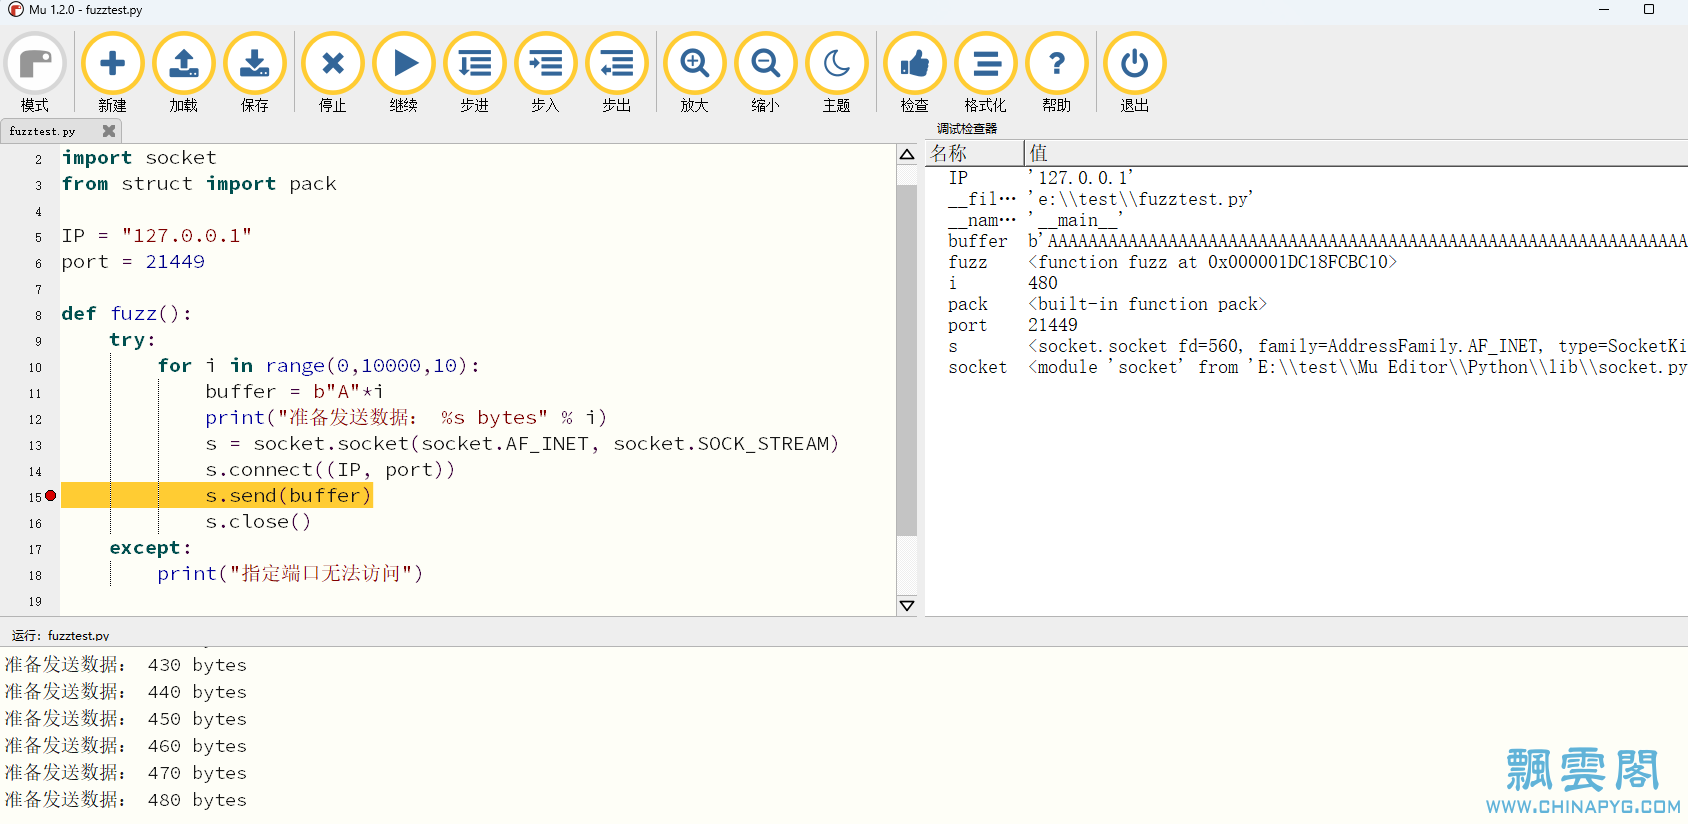This screenshot has height=824, width=1688.
Task: Click the 运行: fuzztest.py panel title
Action: click(x=61, y=635)
